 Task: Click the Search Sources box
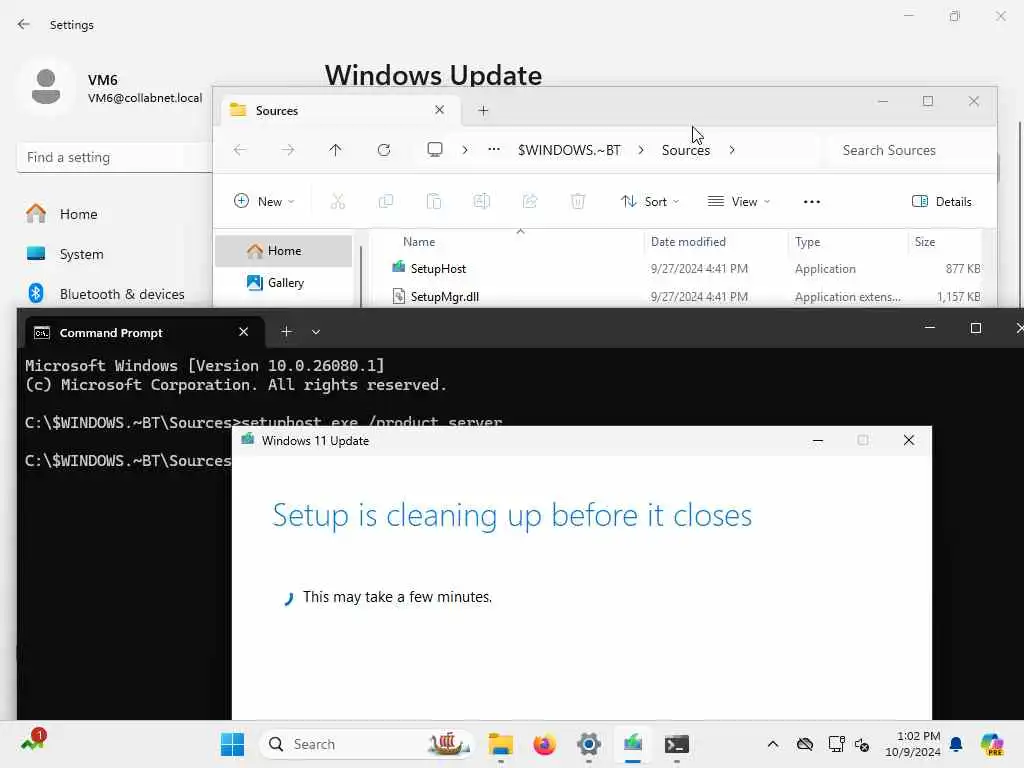pyautogui.click(x=911, y=150)
